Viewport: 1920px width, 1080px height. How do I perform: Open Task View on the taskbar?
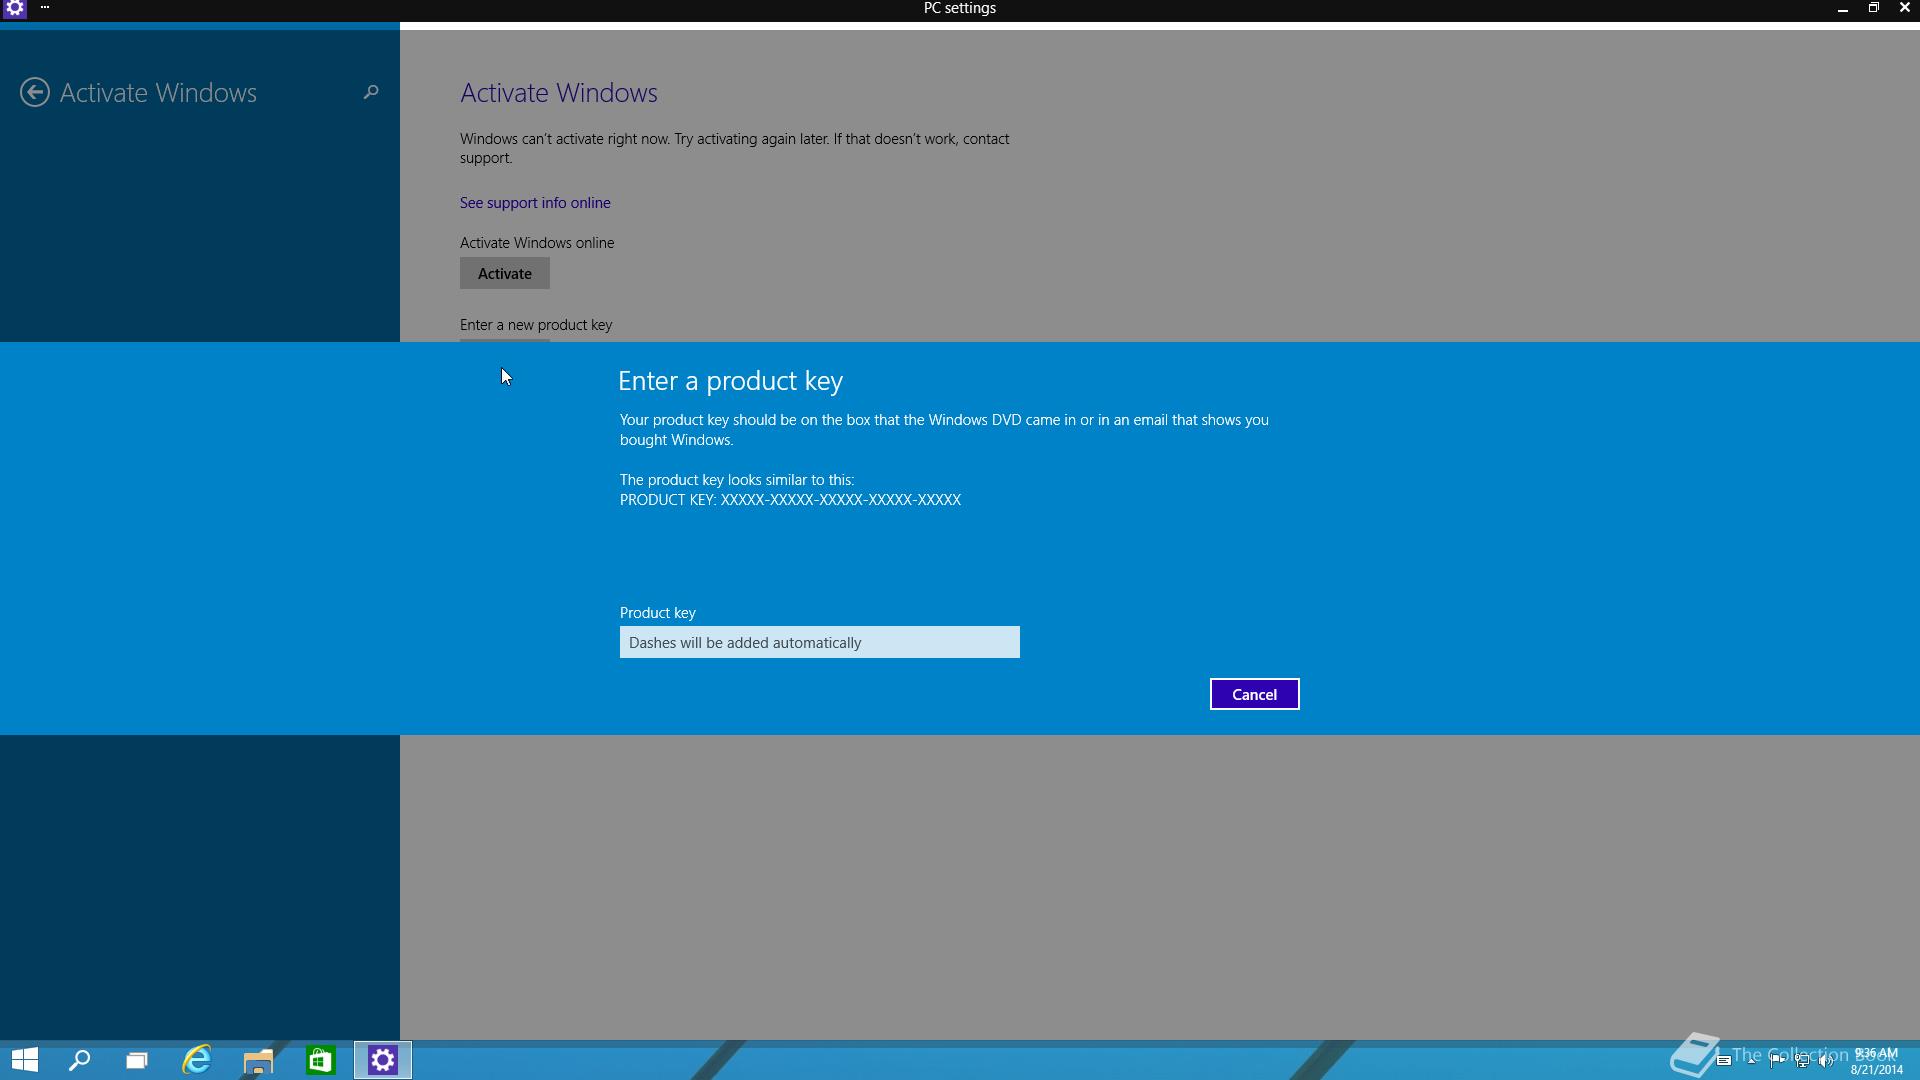[x=137, y=1060]
